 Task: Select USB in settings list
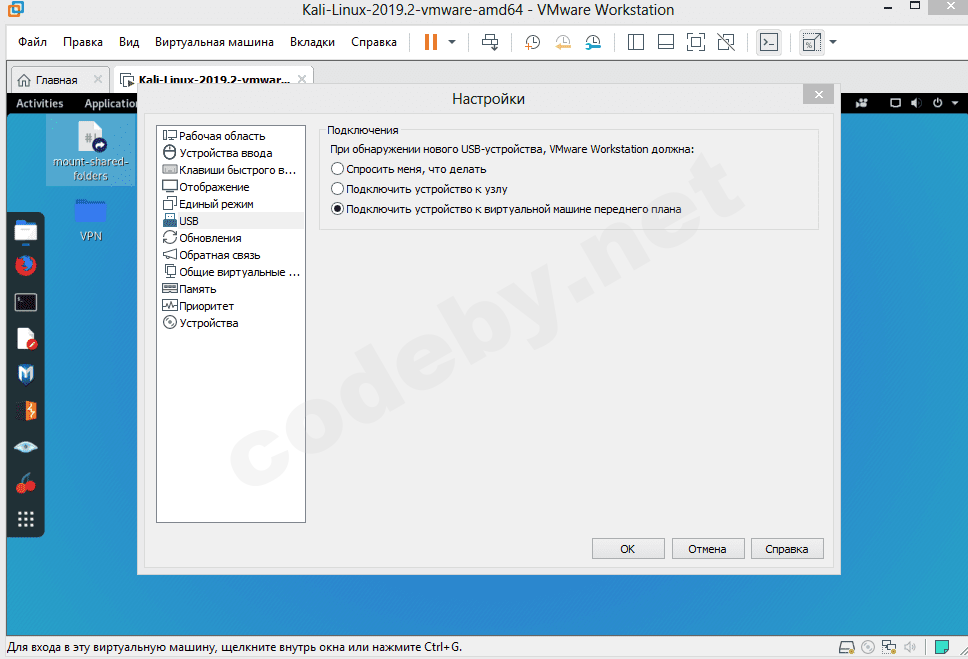click(x=231, y=220)
